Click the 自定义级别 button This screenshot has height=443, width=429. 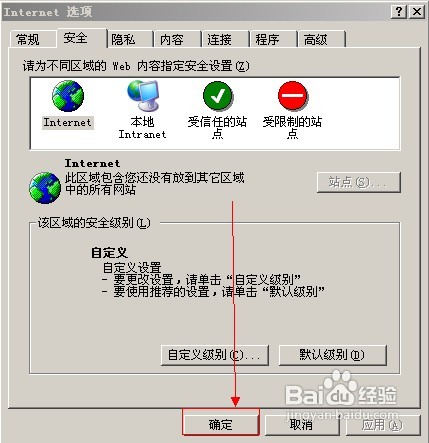(x=215, y=355)
